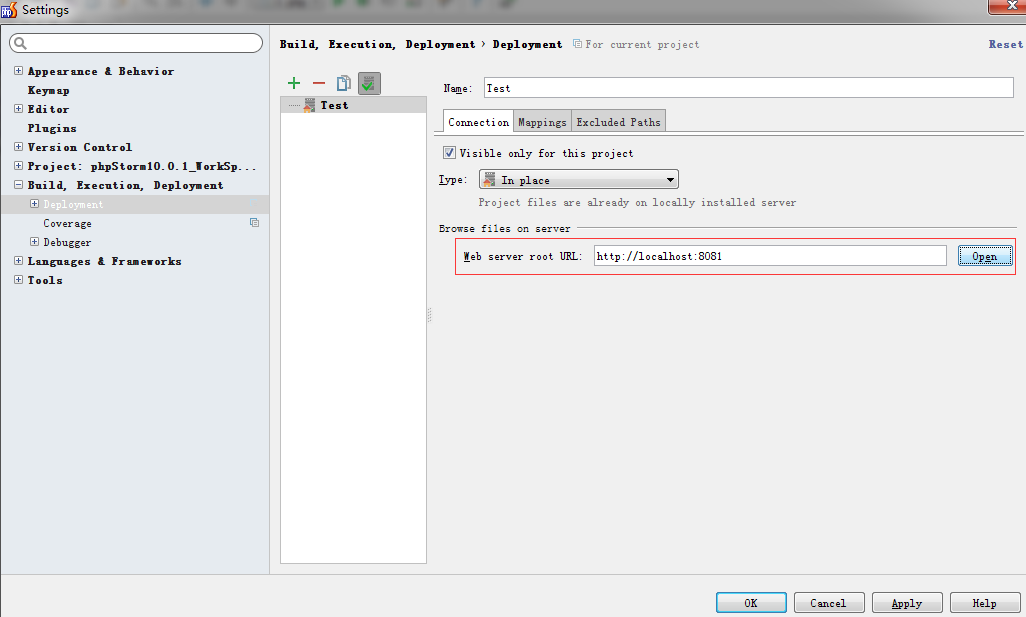The height and width of the screenshot is (617, 1026).
Task: Expand the Deployment sub-node
Action: (34, 203)
